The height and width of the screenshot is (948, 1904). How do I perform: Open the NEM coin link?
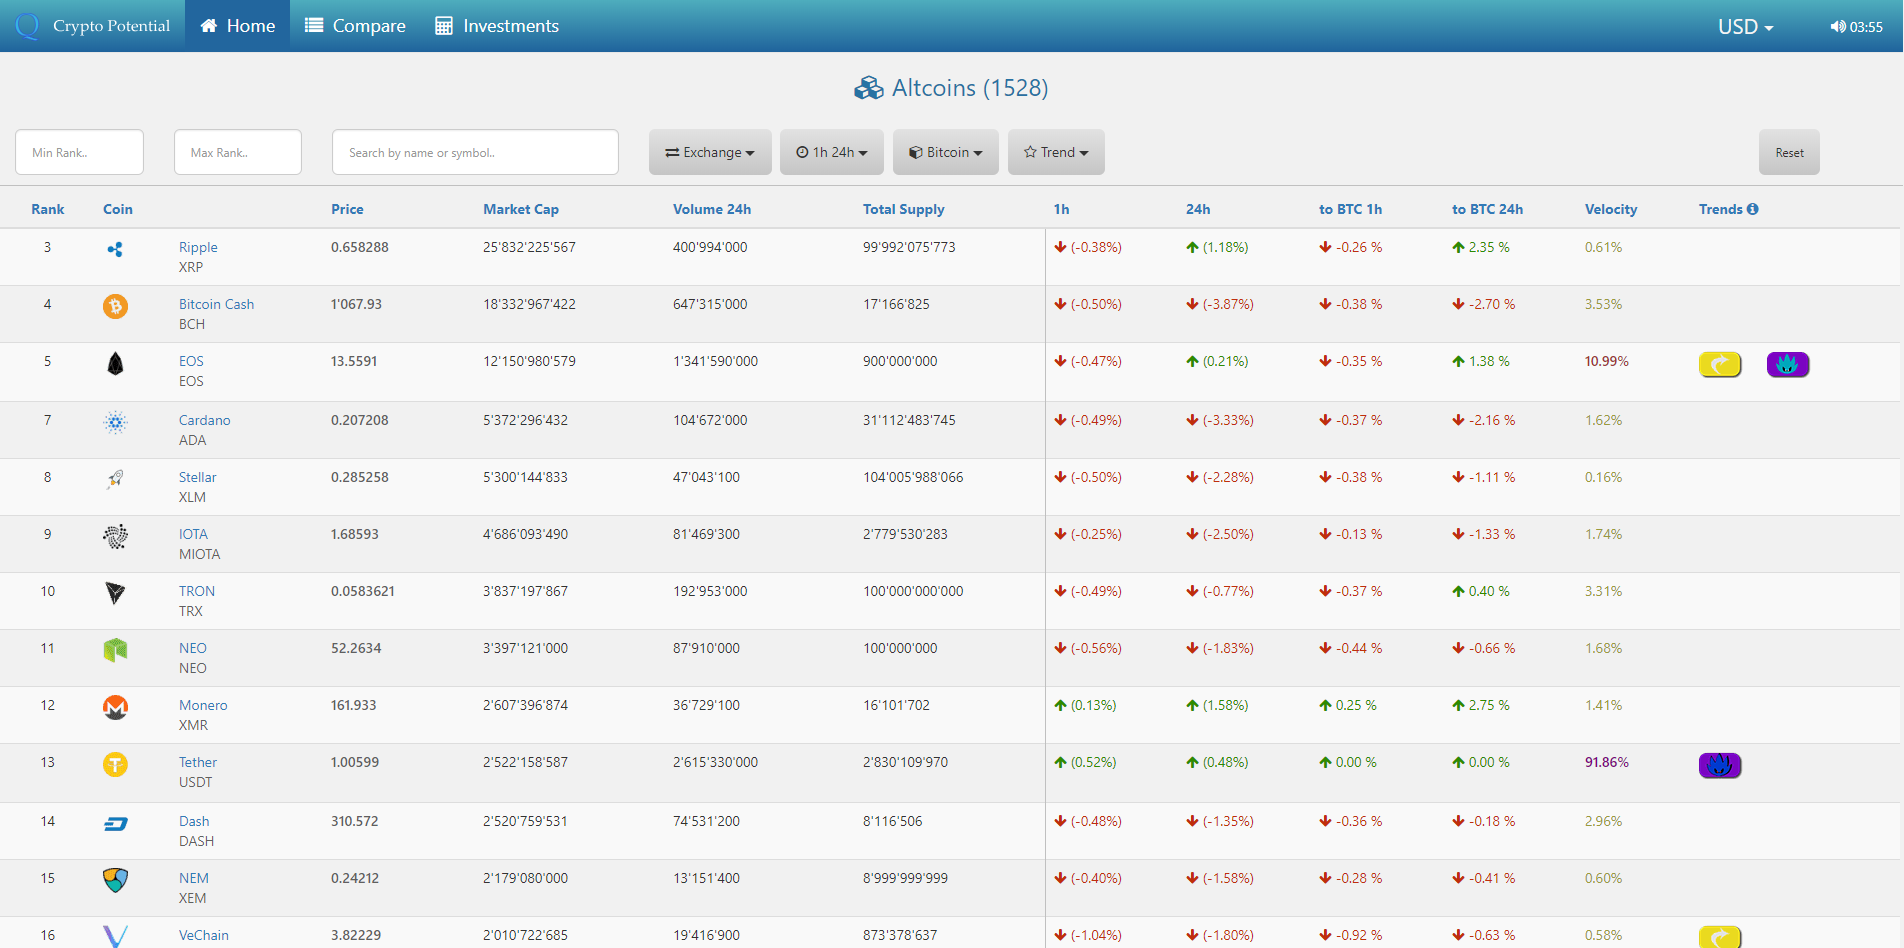[x=194, y=878]
